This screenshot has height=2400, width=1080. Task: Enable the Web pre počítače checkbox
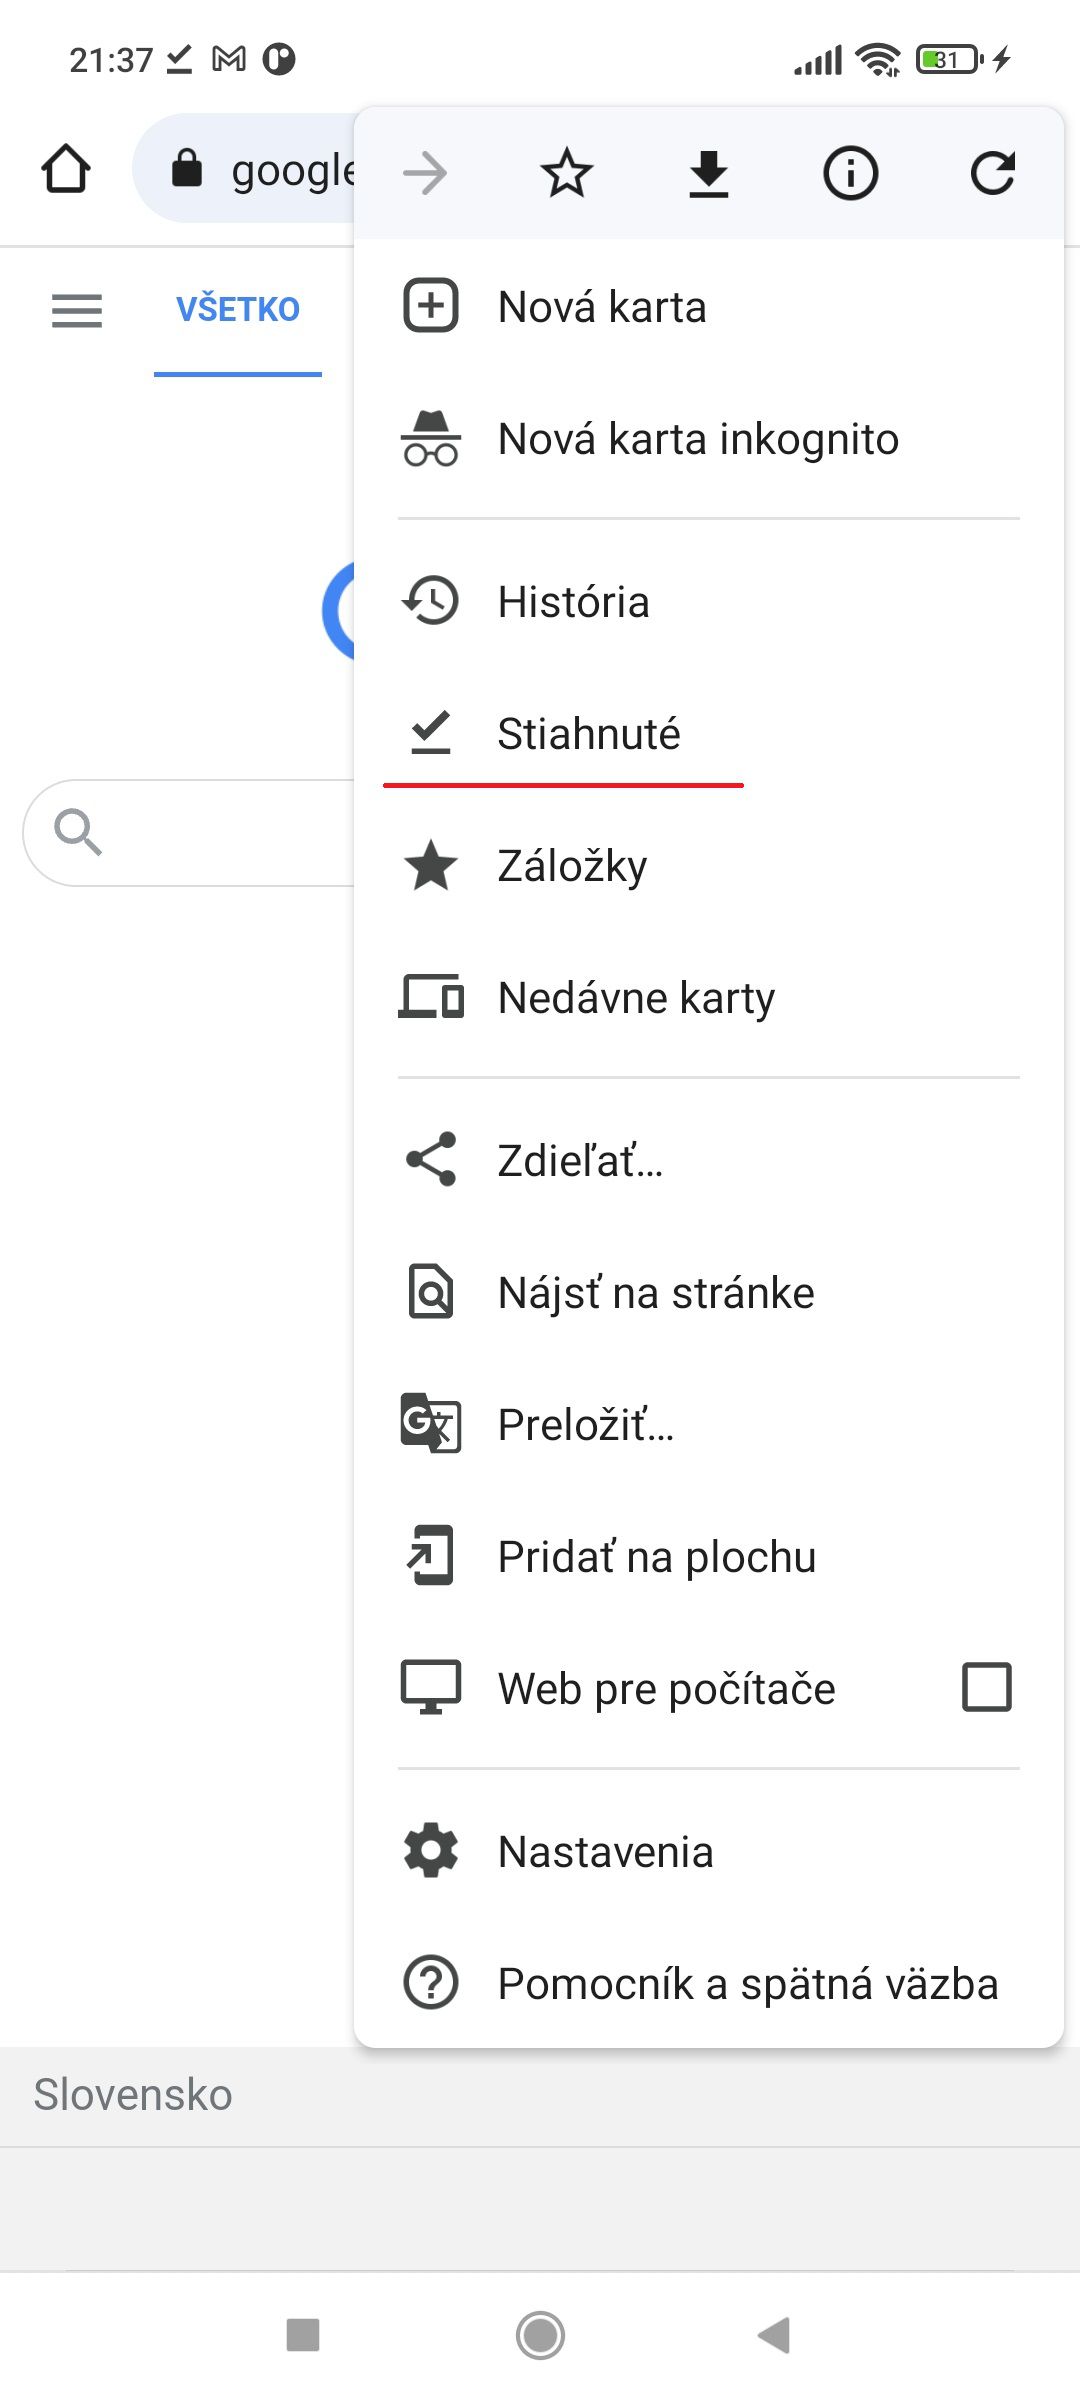point(987,1688)
